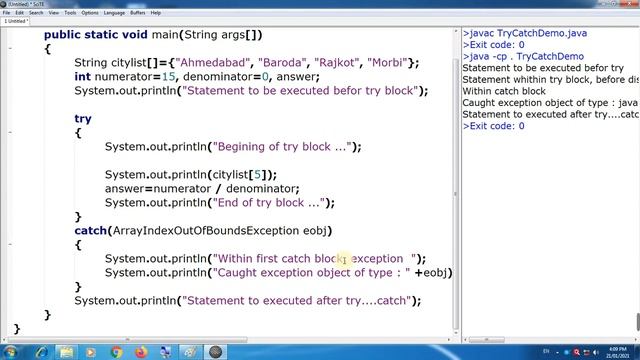Click the red magnifier tray icon
640x360 pixels.
coord(576,352)
